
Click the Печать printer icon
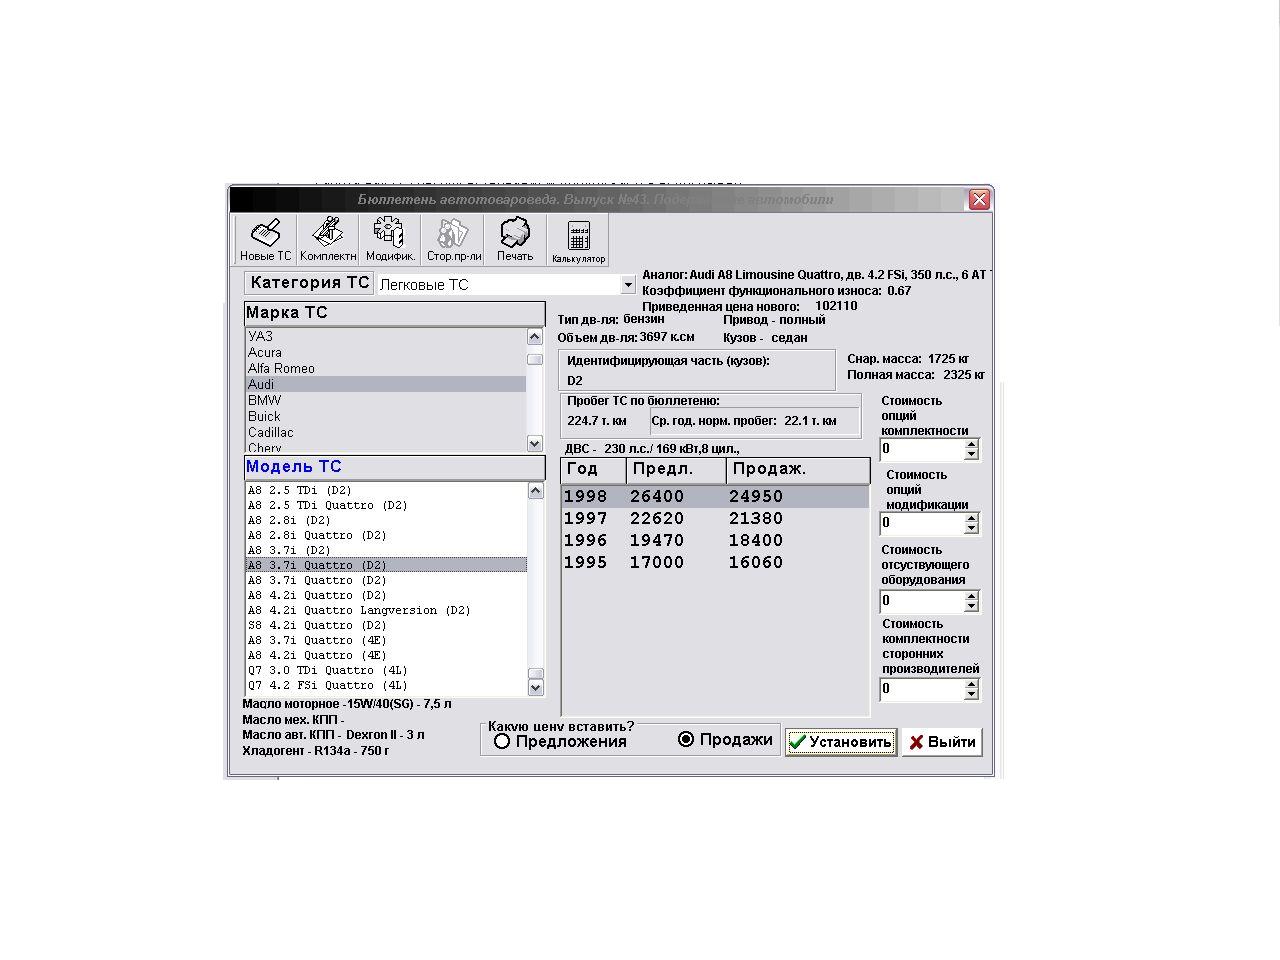tap(515, 240)
